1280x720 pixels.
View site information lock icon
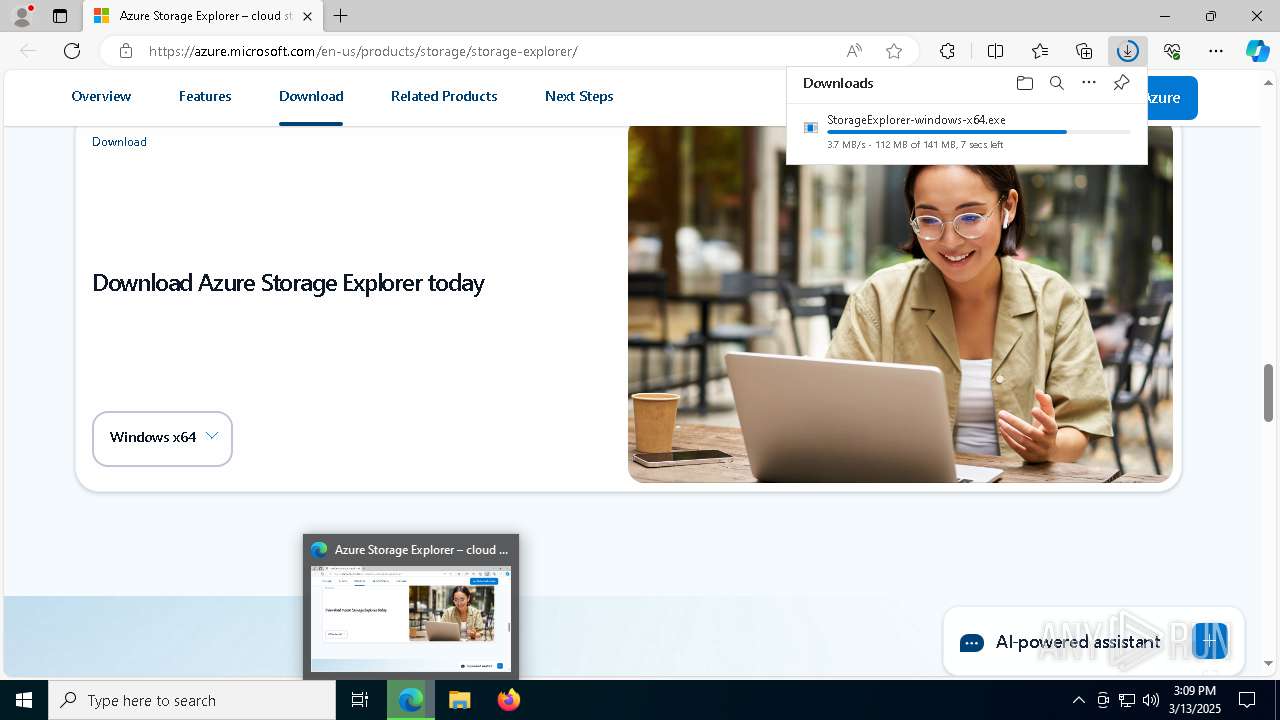click(x=125, y=51)
